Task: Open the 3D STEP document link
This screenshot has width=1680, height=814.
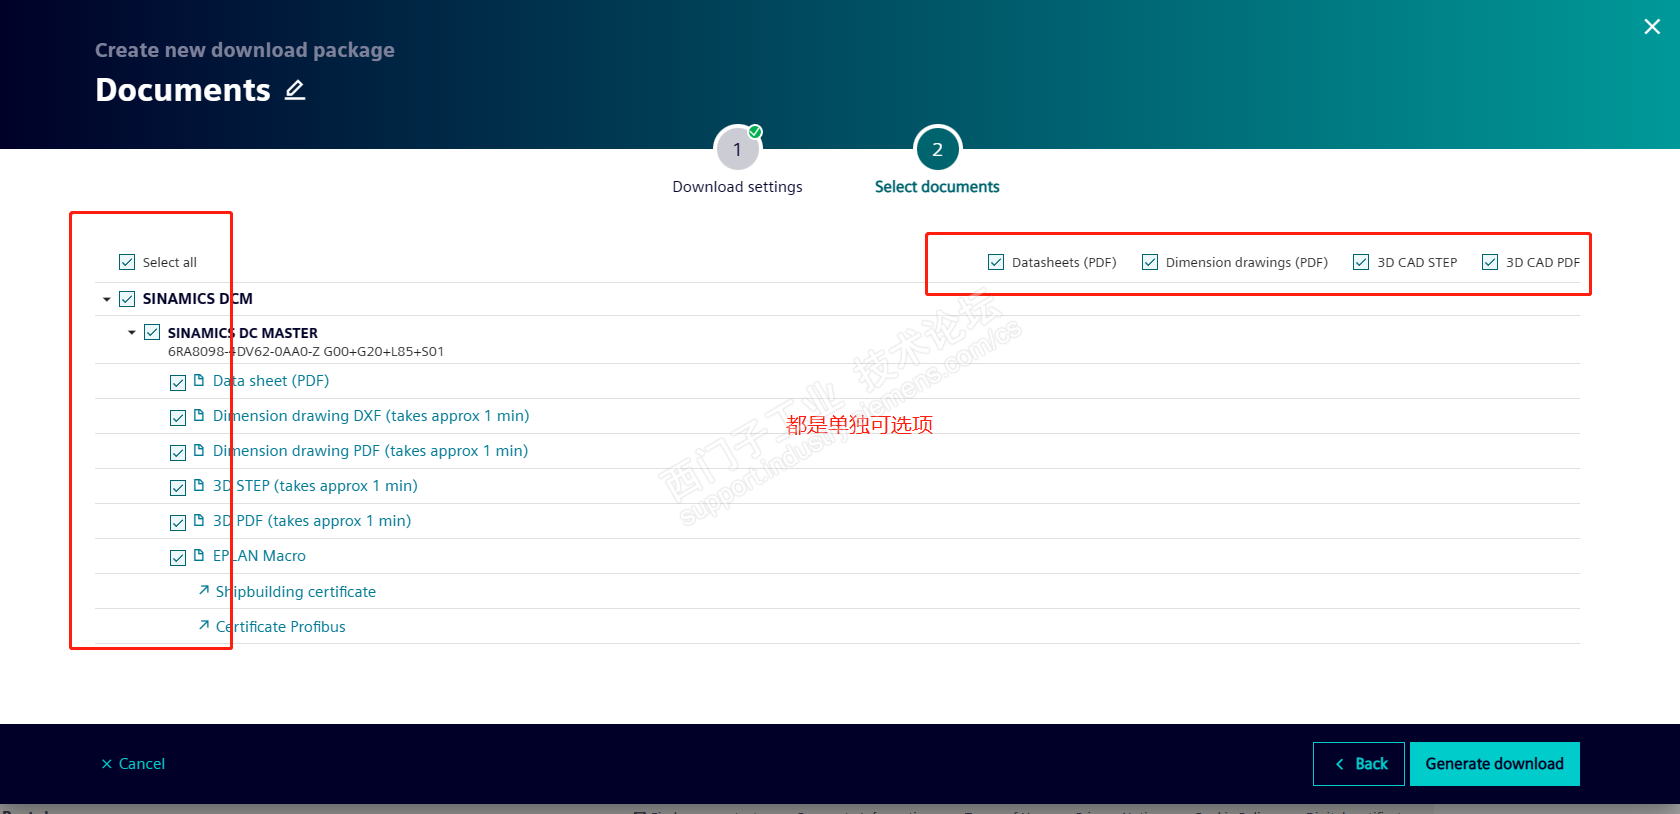Action: (315, 486)
